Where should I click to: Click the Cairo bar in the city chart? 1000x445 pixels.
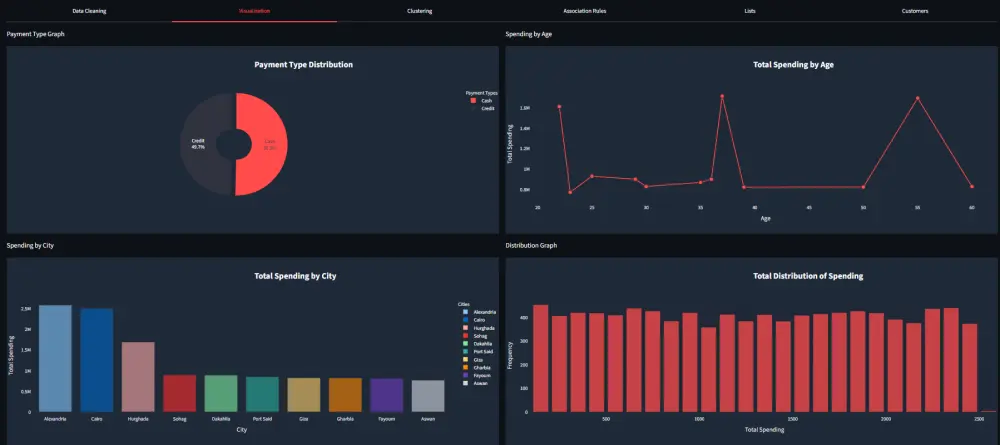tap(97, 360)
